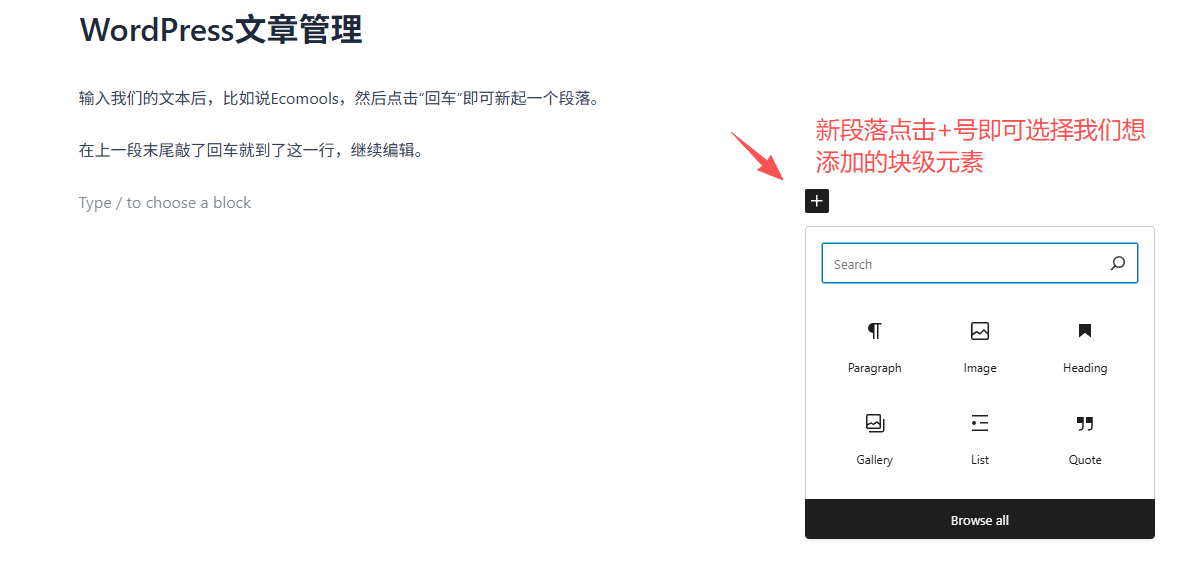Click the red arrow pointing to plus button
Viewport: 1192px width, 567px height.
(758, 156)
